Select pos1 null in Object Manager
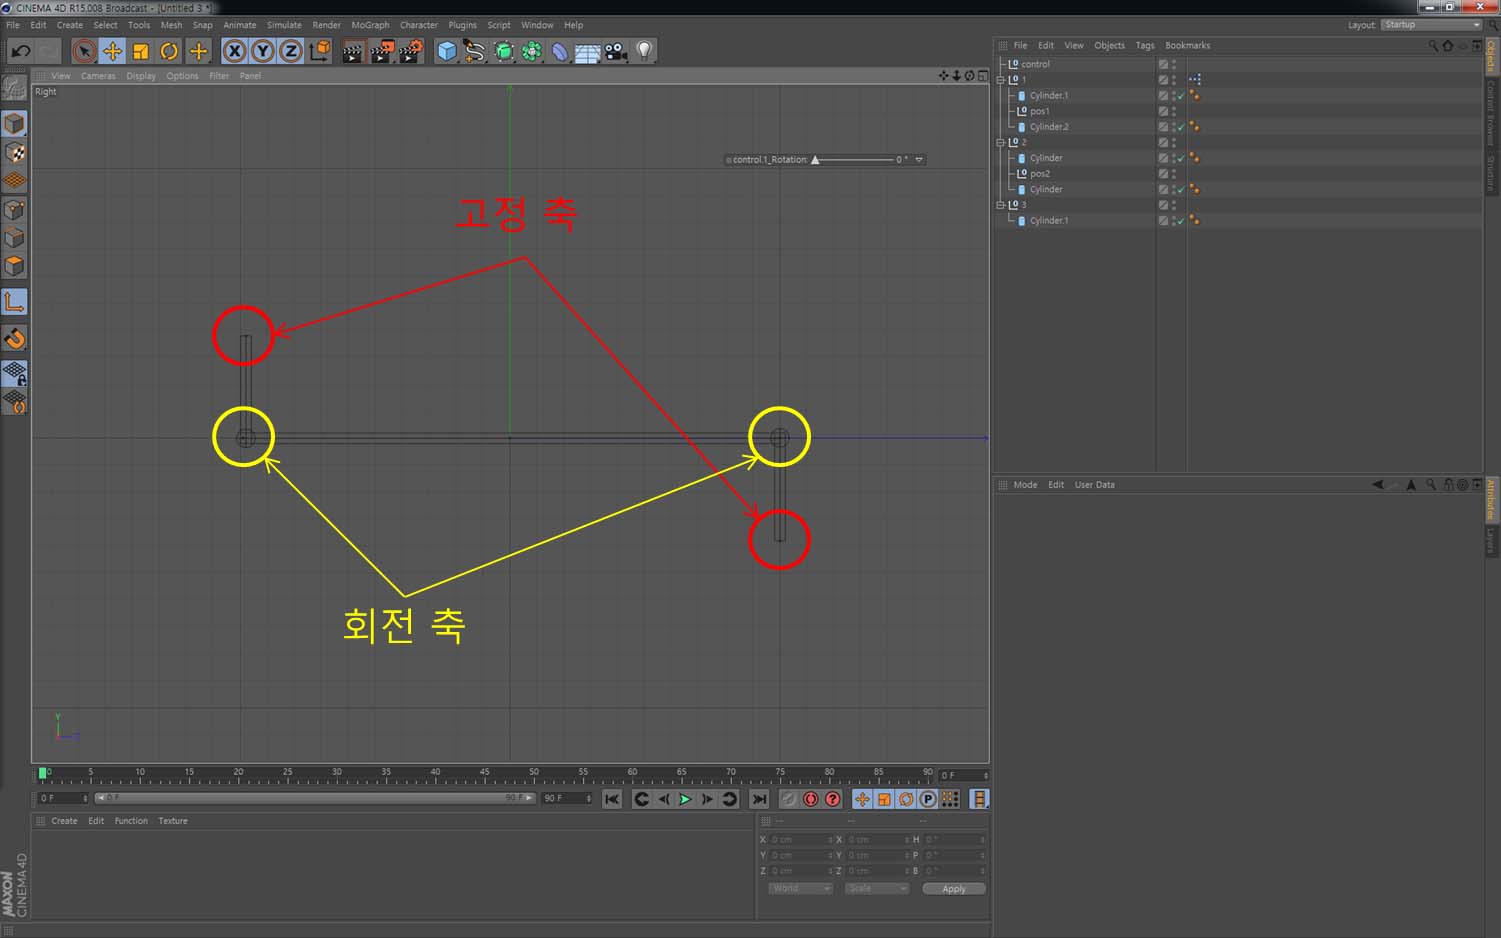Image resolution: width=1501 pixels, height=938 pixels. coord(1039,111)
